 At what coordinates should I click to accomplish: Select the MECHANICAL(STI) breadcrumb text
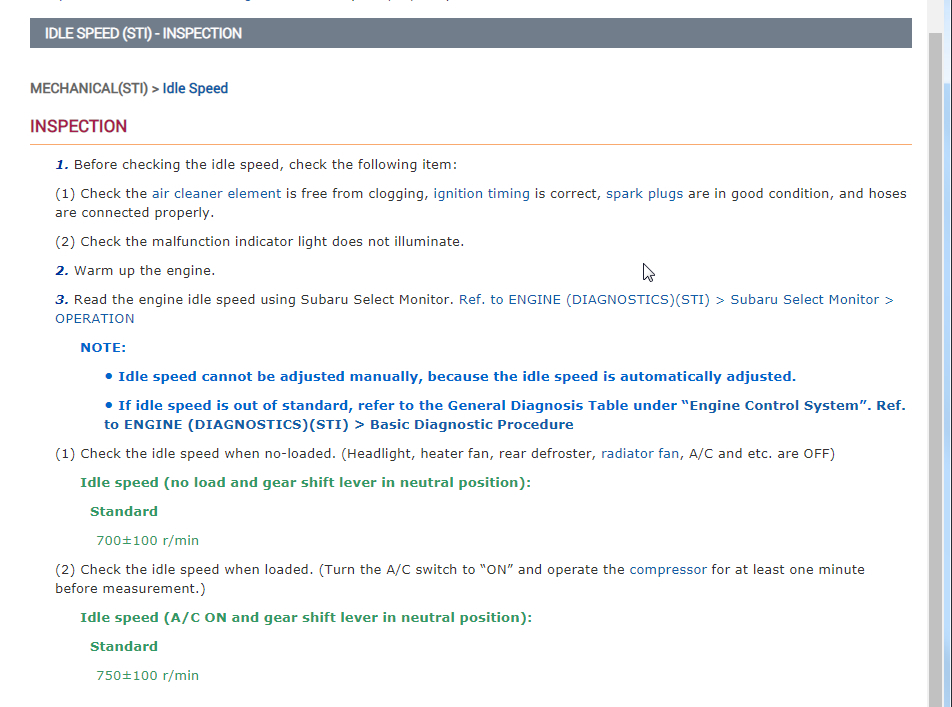[88, 88]
